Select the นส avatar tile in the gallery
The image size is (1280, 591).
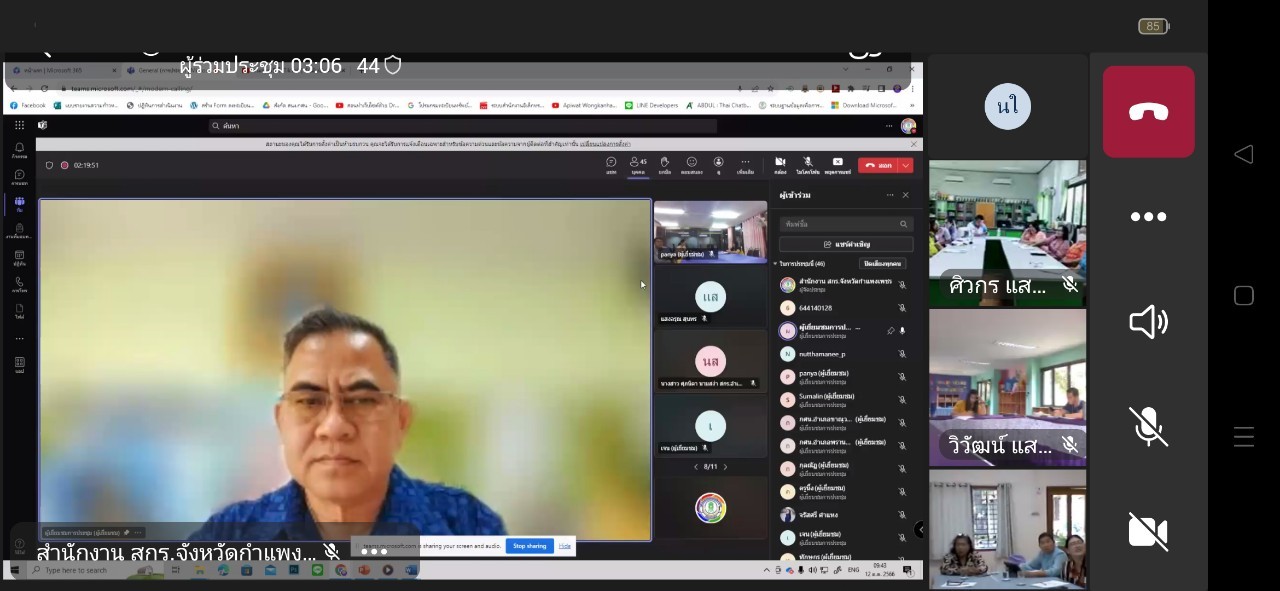(710, 361)
